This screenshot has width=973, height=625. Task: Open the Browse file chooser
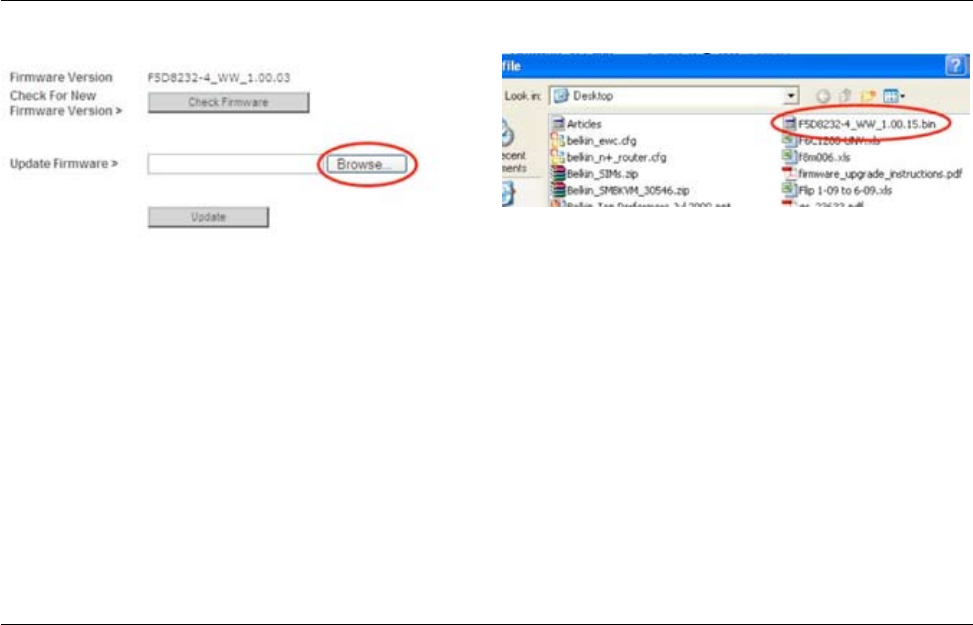366,164
